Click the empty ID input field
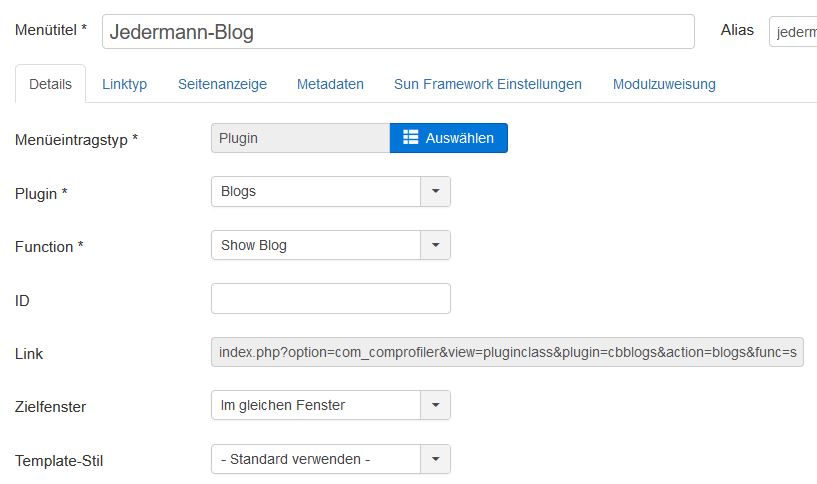This screenshot has height=484, width=817. (331, 299)
